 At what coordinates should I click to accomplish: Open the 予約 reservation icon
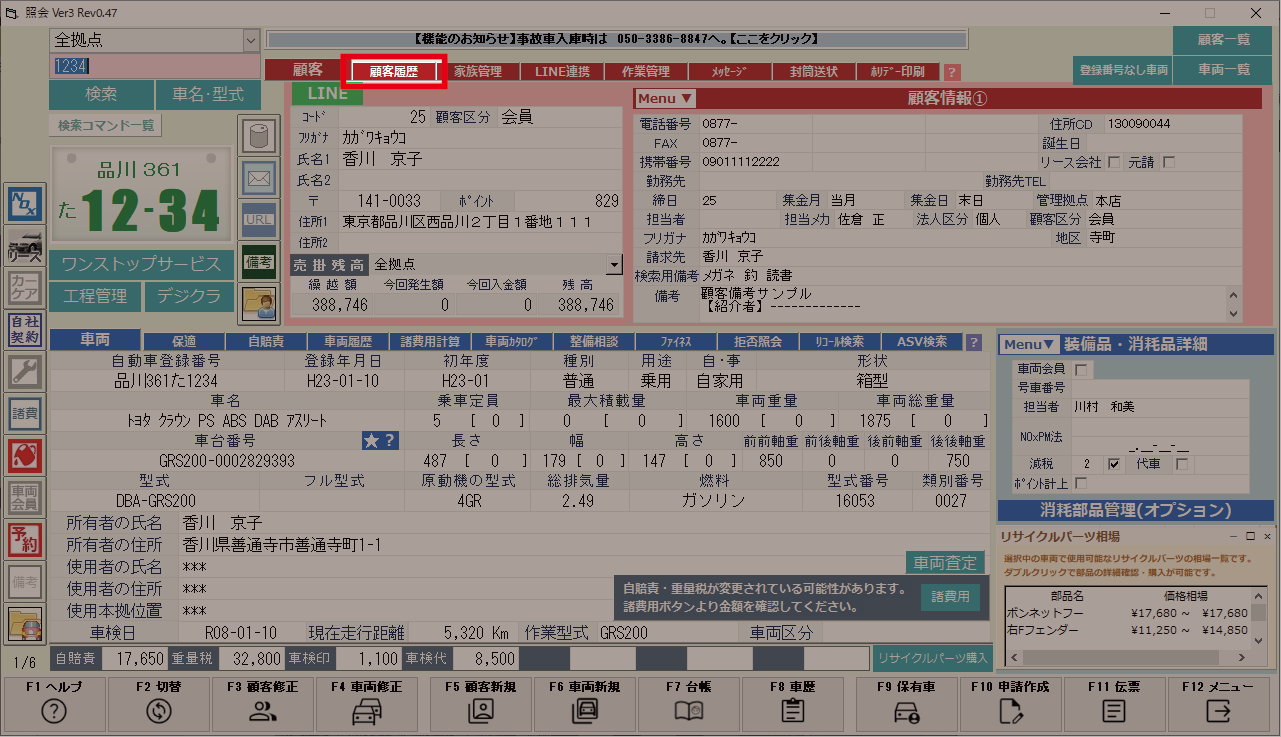pos(25,540)
